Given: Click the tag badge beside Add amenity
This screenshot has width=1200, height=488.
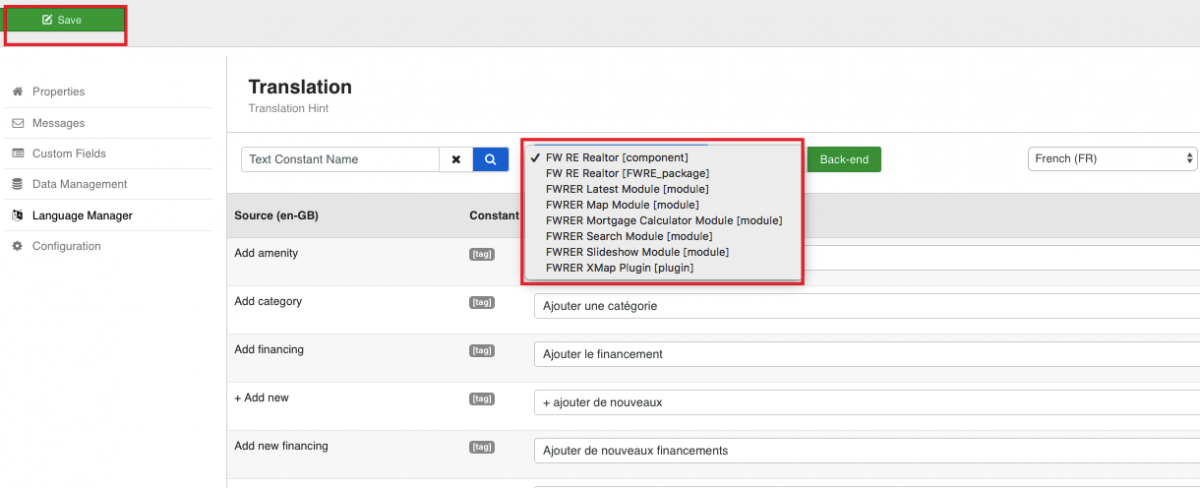Looking at the screenshot, I should [482, 254].
